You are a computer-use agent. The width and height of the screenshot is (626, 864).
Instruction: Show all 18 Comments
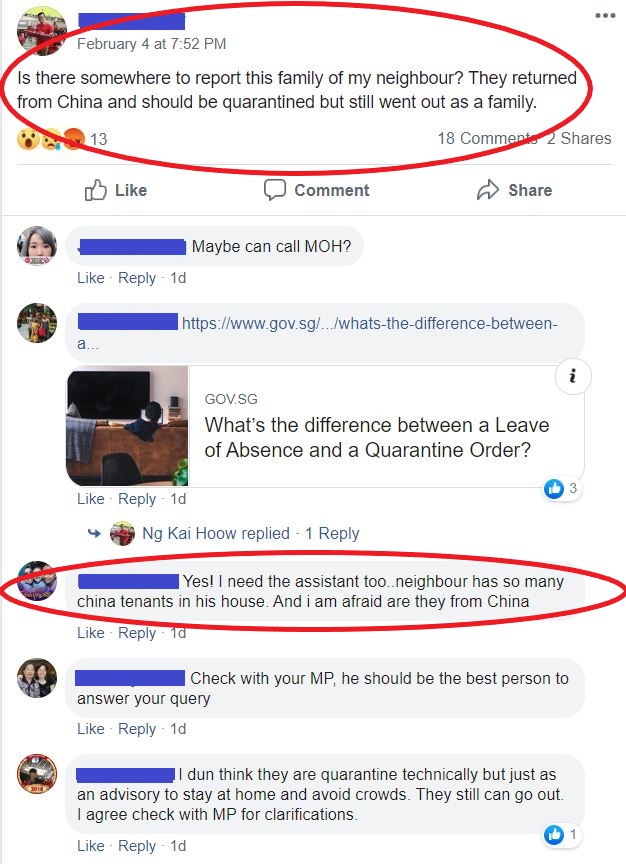487,138
